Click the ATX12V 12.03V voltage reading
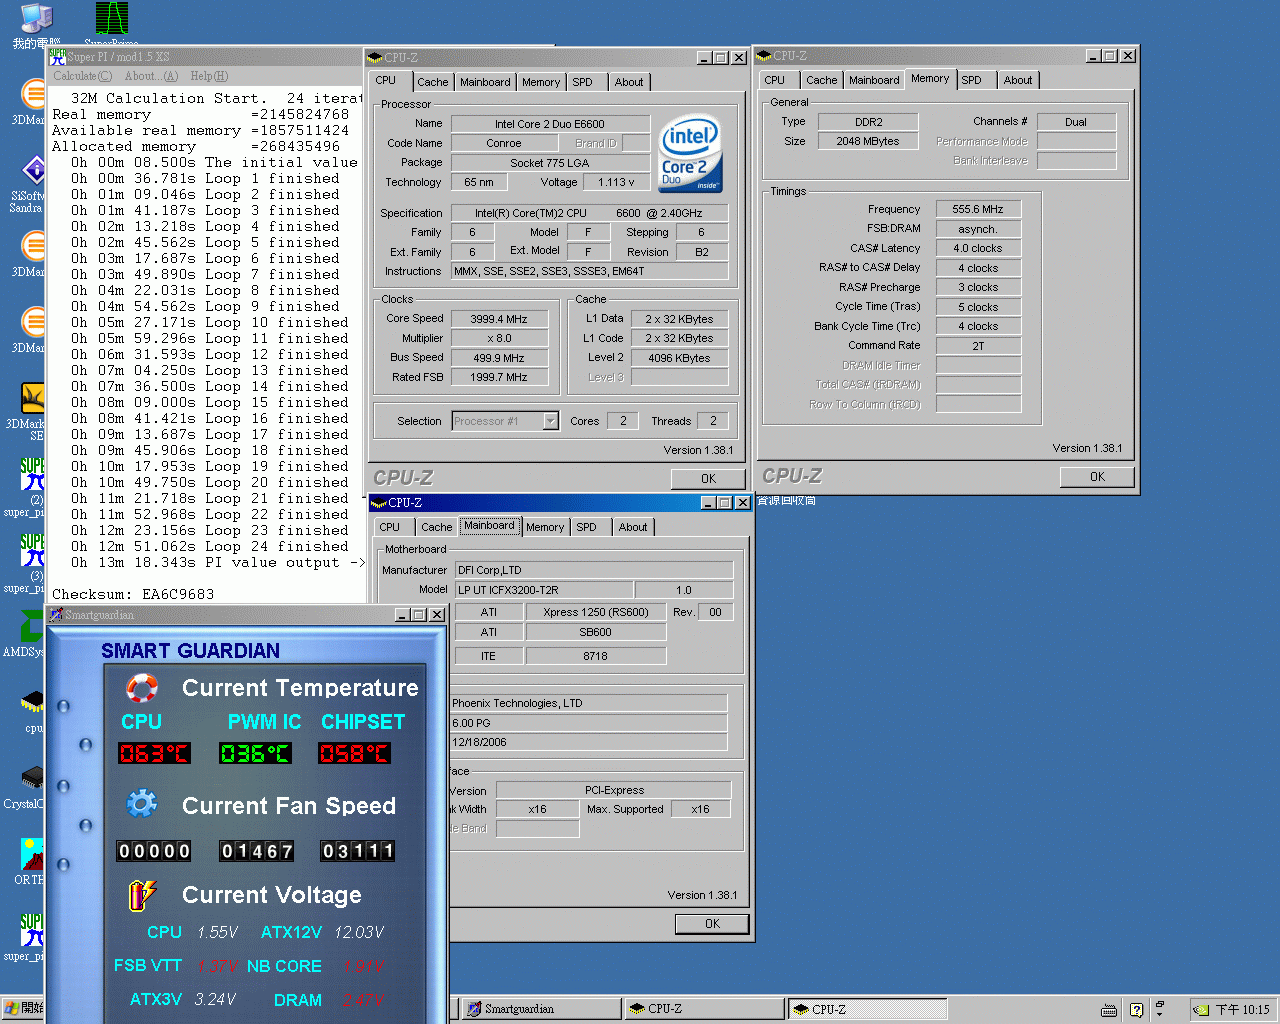Screen dimensions: 1280x1024 pos(359,932)
